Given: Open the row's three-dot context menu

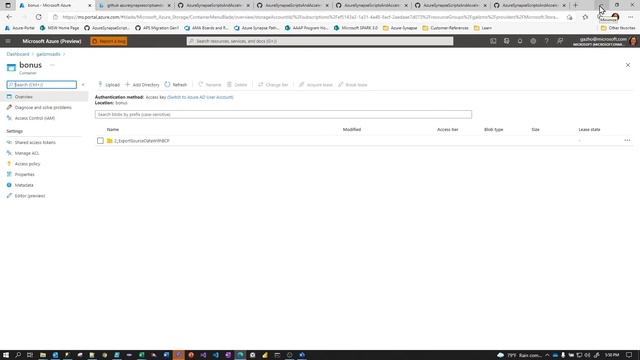Looking at the screenshot, I should tap(627, 140).
